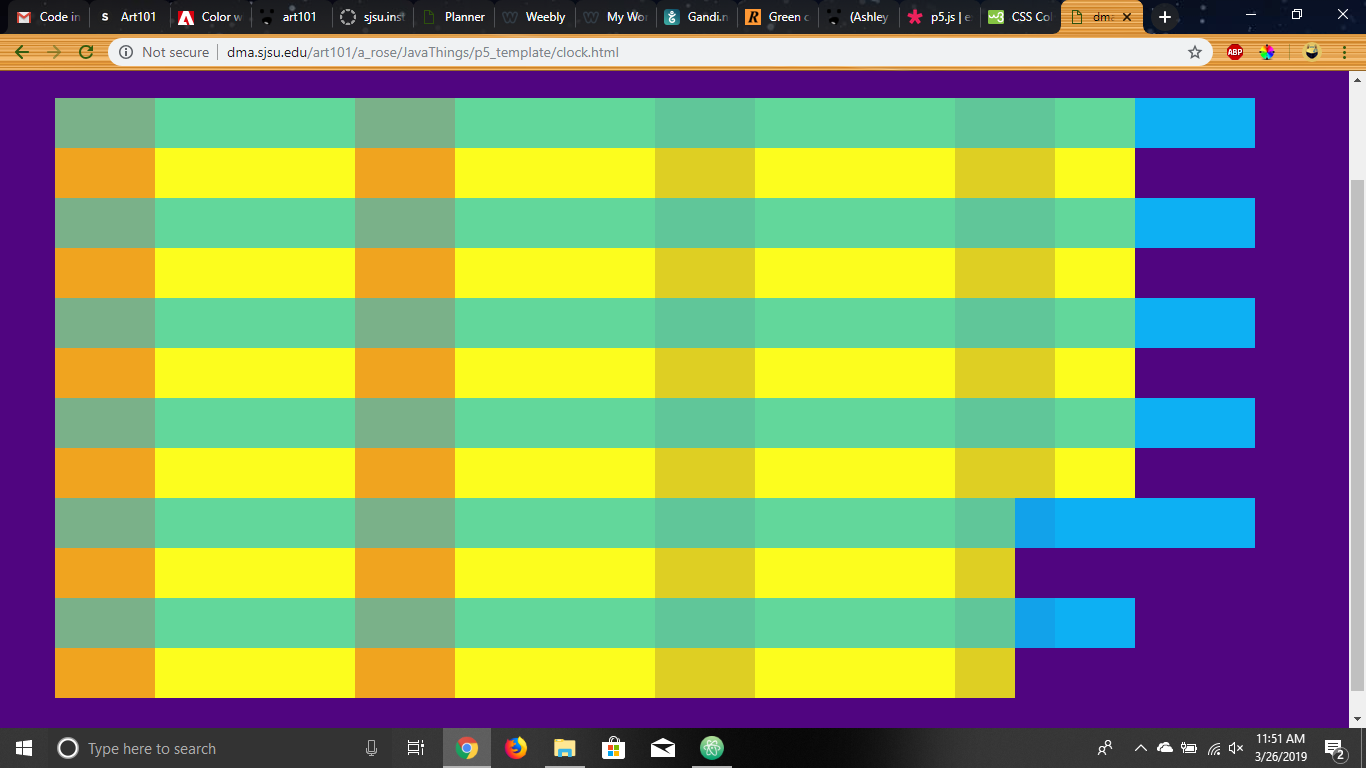Screen dimensions: 1366x768
Task: Click the browser forward arrow
Action: pos(54,52)
